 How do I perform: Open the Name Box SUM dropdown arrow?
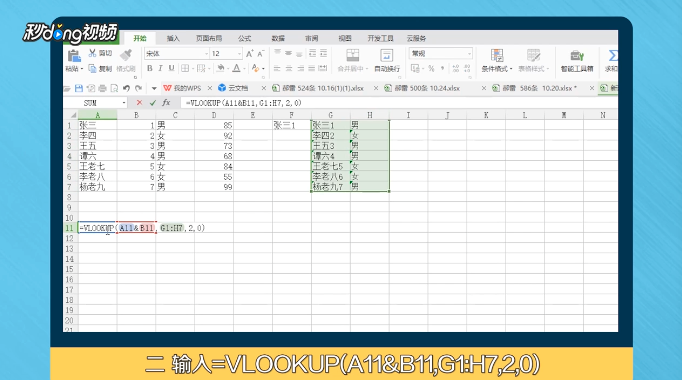[x=124, y=103]
